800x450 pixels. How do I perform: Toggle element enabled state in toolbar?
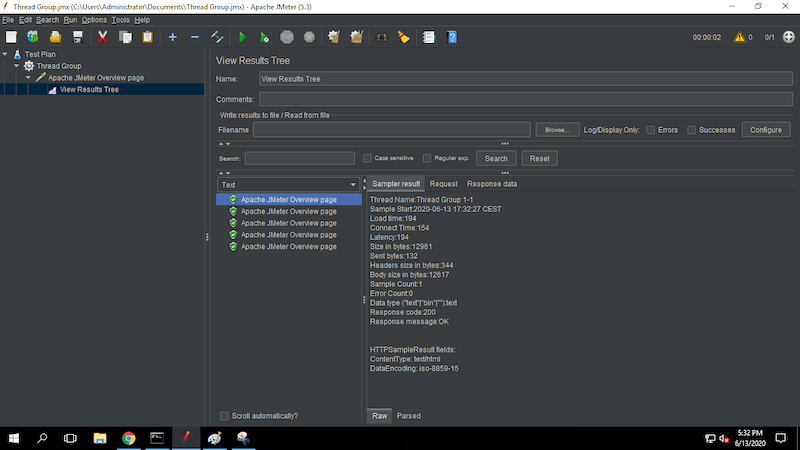click(x=217, y=37)
